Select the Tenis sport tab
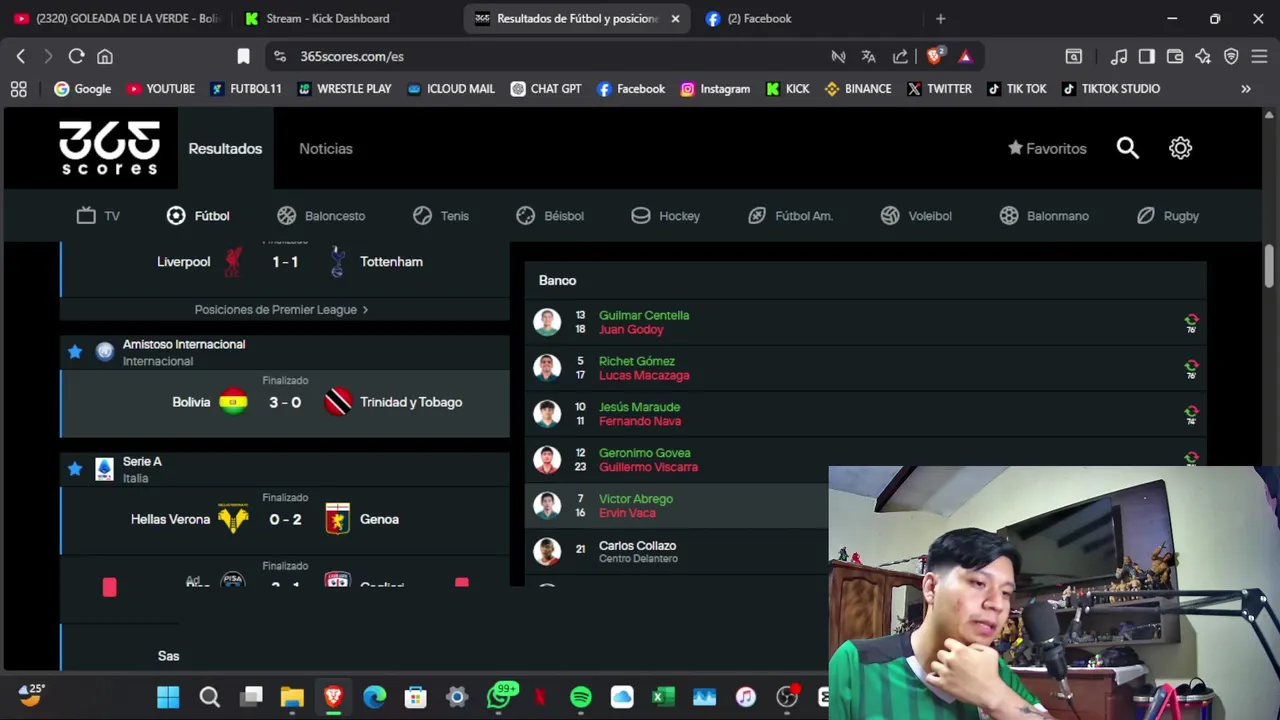The image size is (1280, 720). [441, 215]
